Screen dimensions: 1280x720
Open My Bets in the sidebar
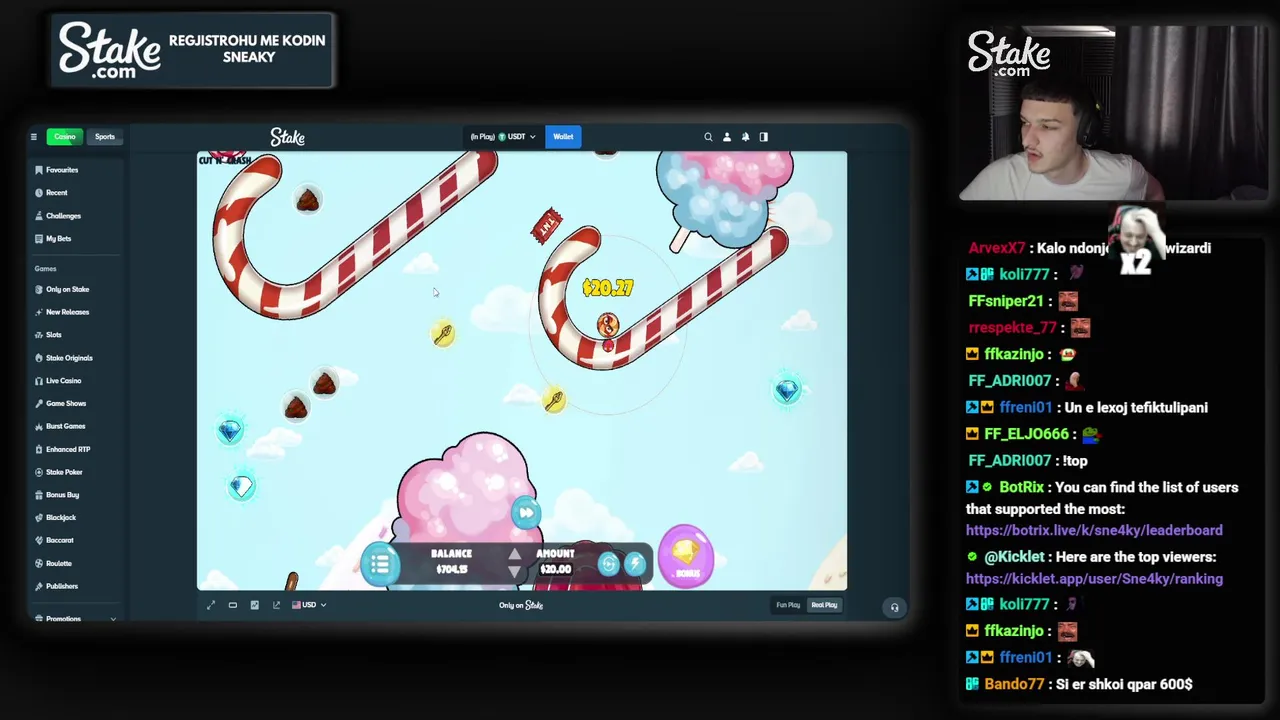[x=58, y=239]
